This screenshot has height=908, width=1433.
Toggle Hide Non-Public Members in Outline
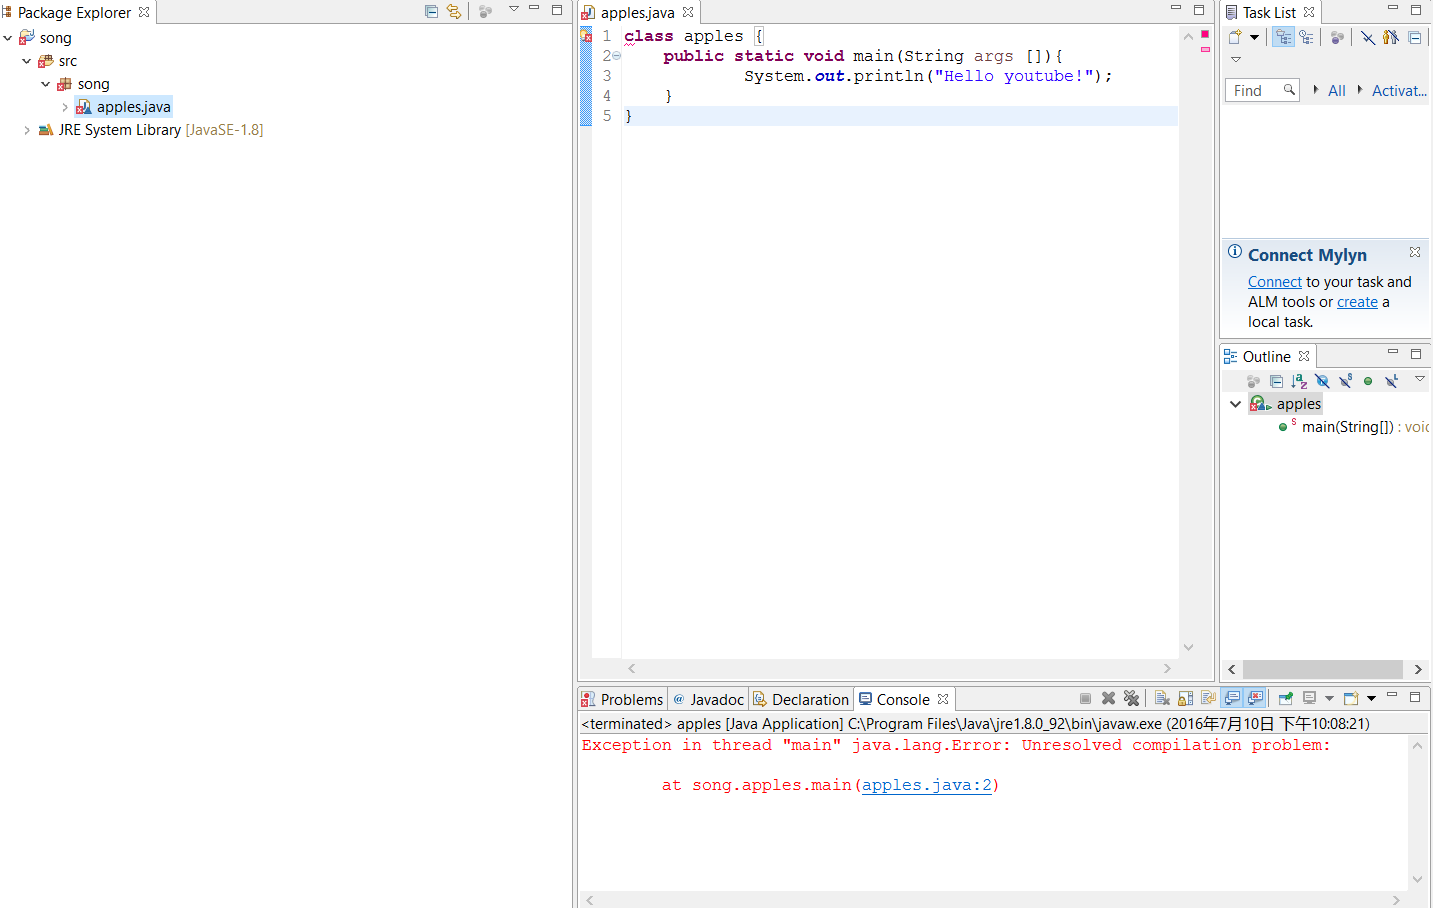1369,381
